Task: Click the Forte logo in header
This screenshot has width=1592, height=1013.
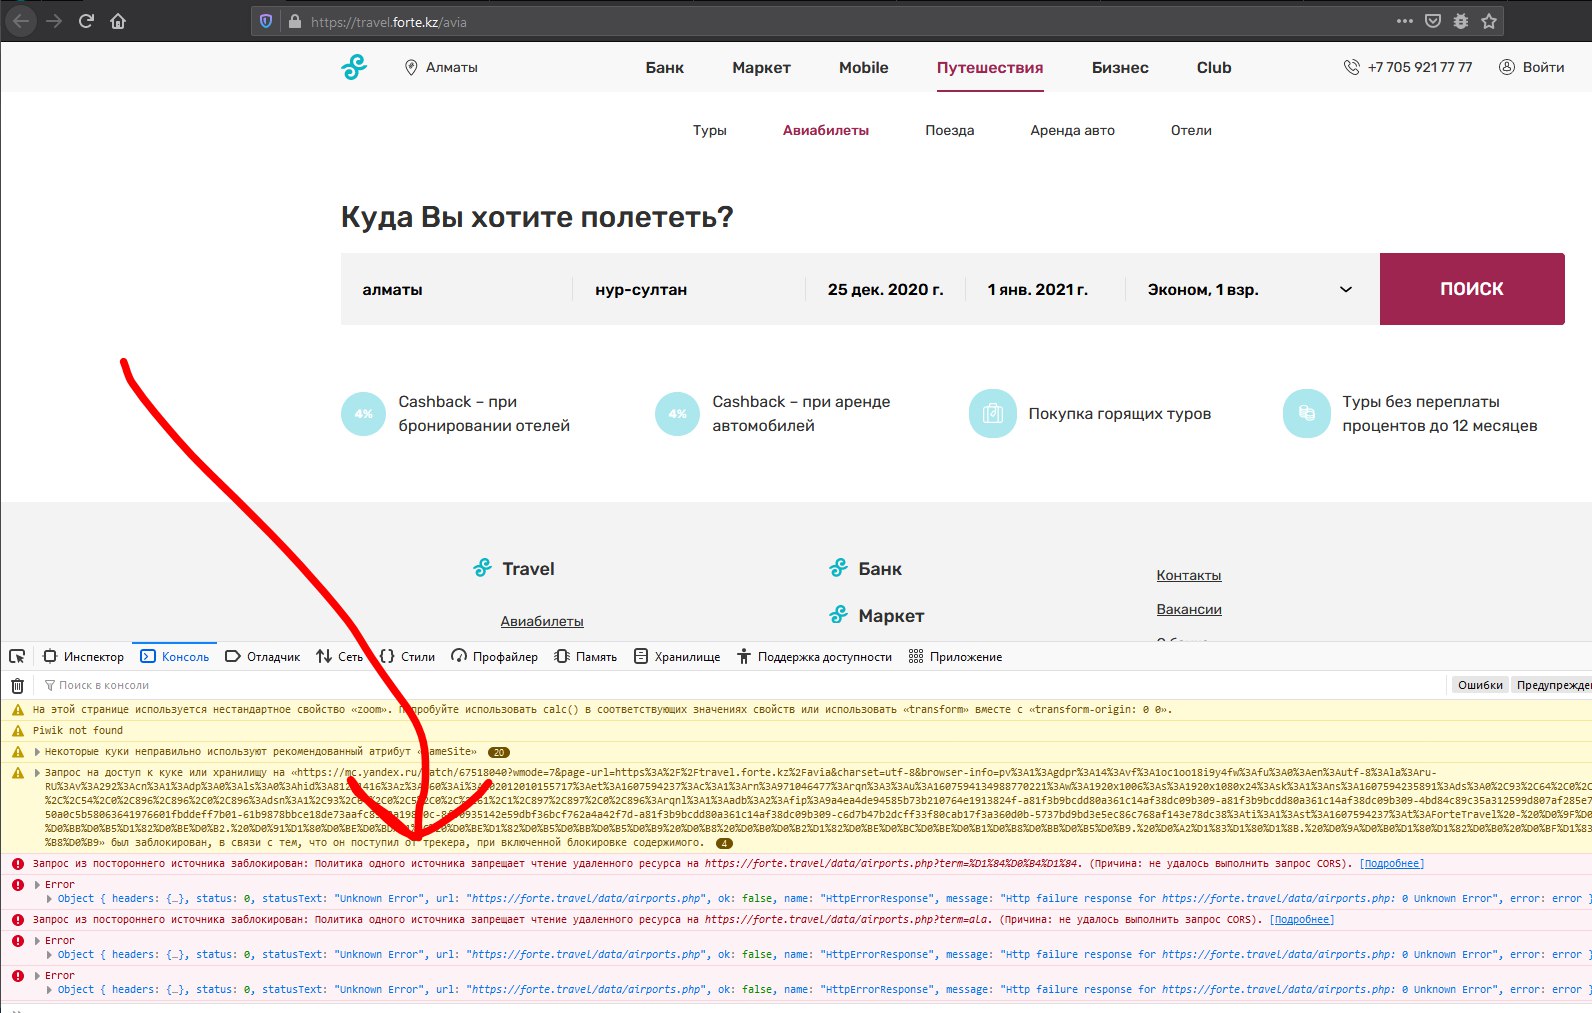Action: click(354, 67)
